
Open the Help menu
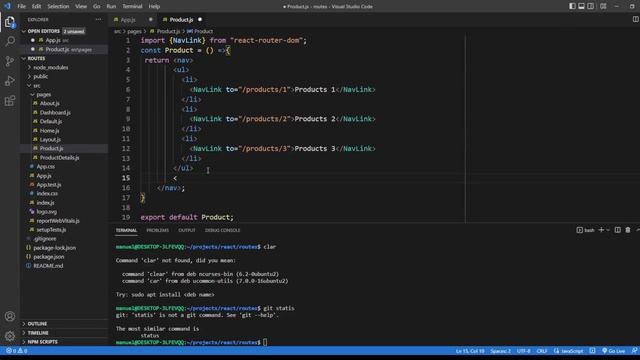click(154, 6)
